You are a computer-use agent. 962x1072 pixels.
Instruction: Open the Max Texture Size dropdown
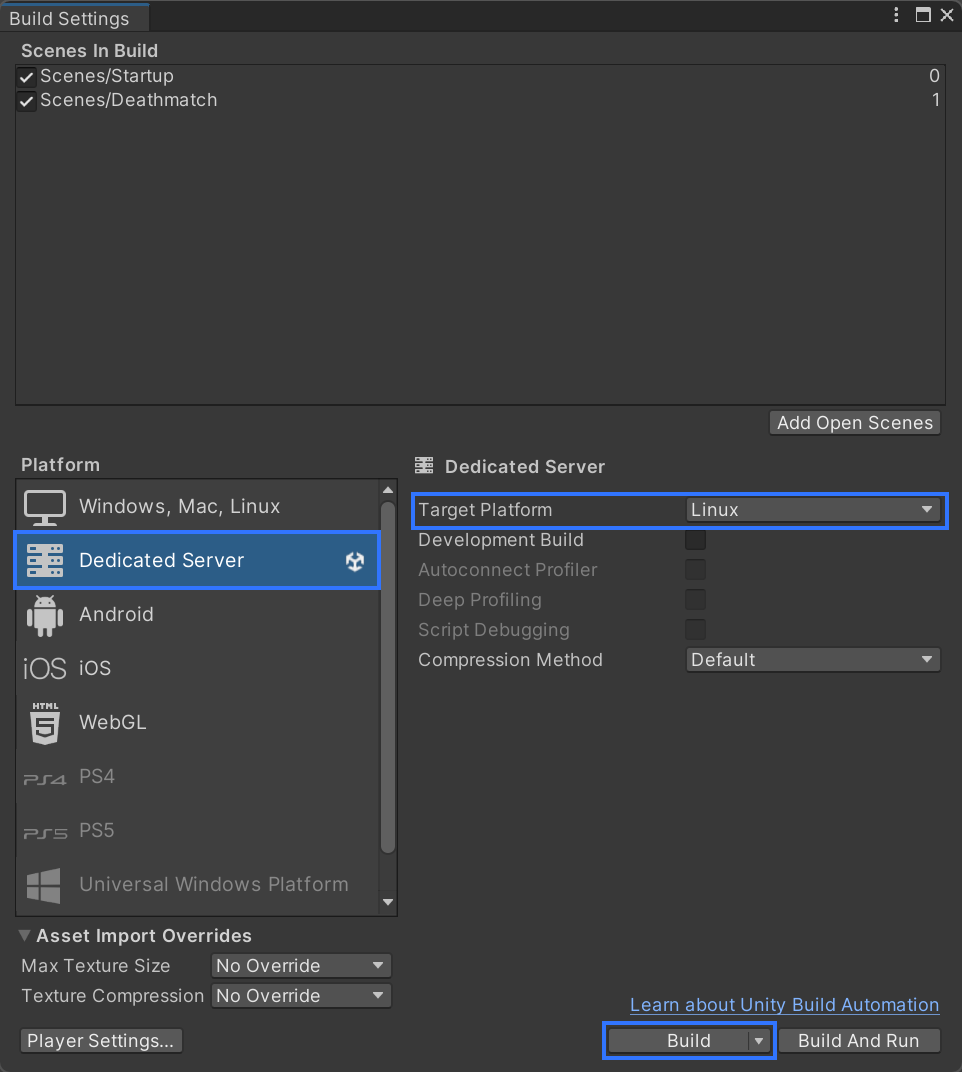pos(301,965)
